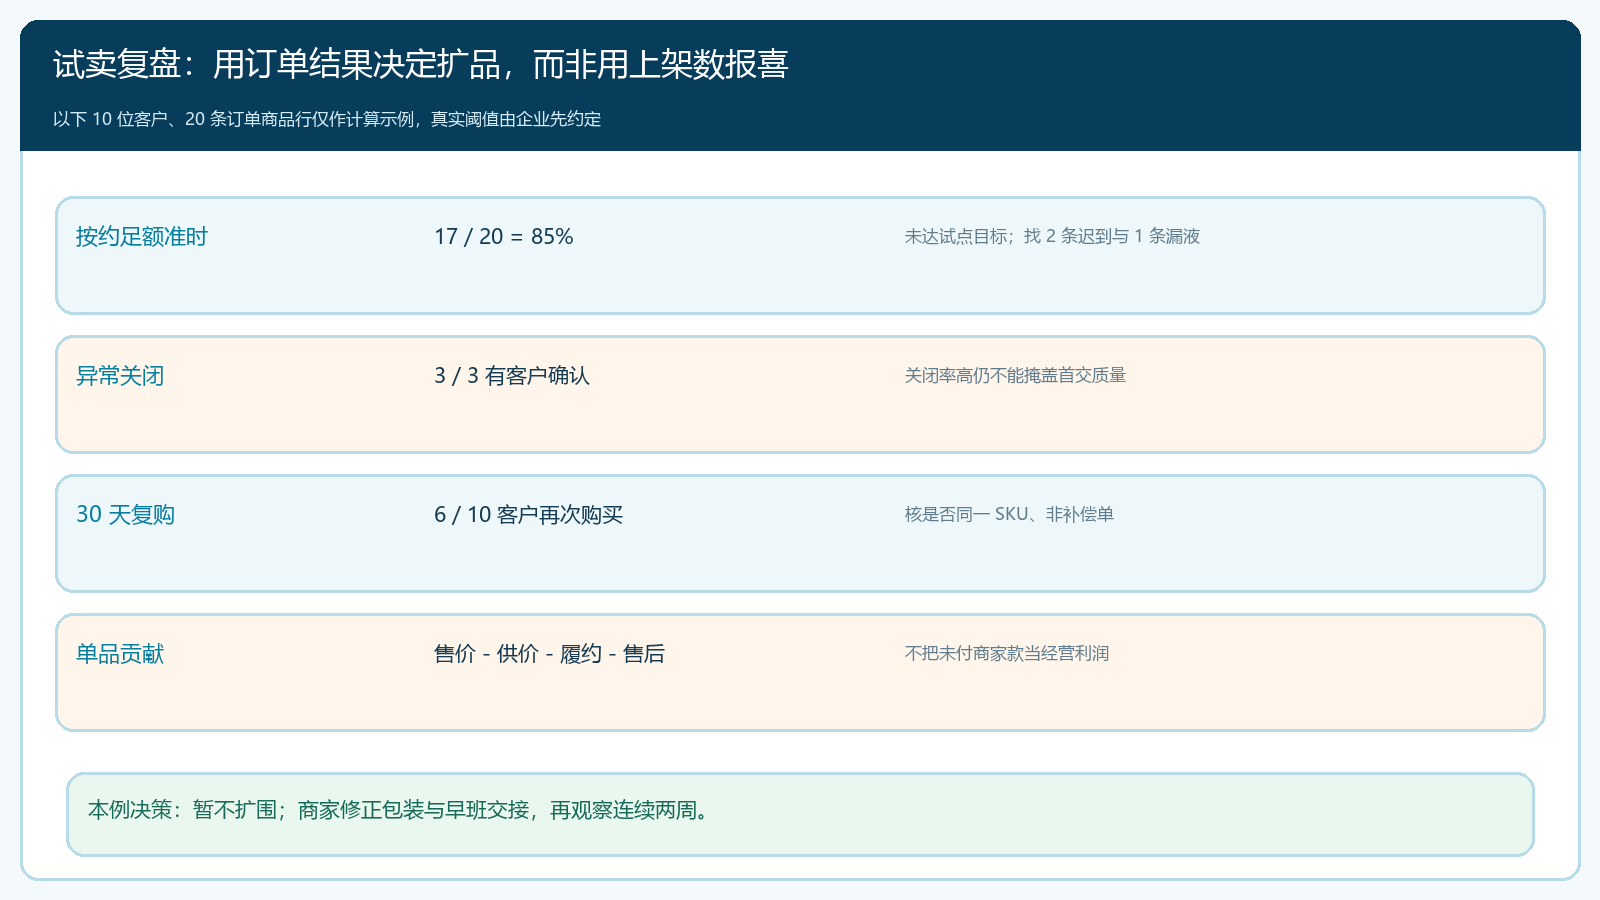The image size is (1600, 900).
Task: Click note 未达试点目标；找 2 条迟到与 1 条漏液
Action: point(1052,236)
